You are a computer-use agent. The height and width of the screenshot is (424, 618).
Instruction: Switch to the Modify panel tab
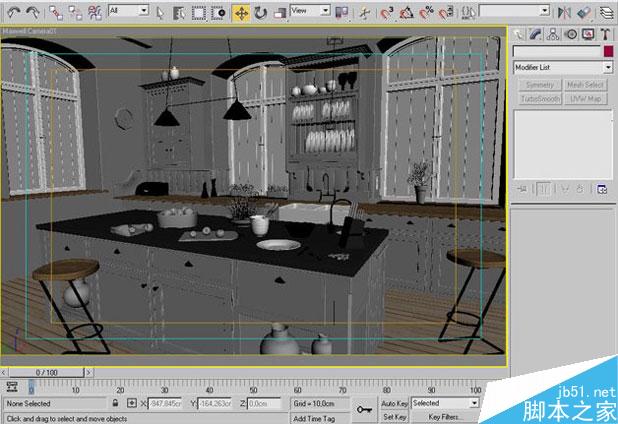click(536, 35)
